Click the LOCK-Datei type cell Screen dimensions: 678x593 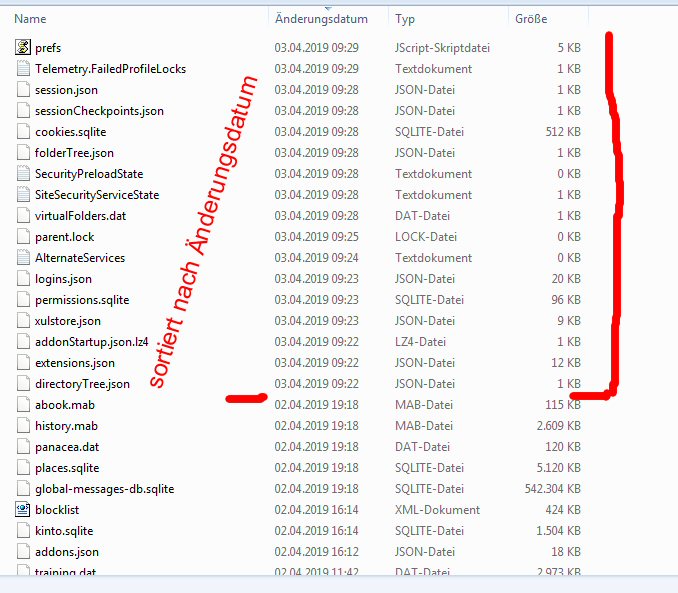point(426,237)
